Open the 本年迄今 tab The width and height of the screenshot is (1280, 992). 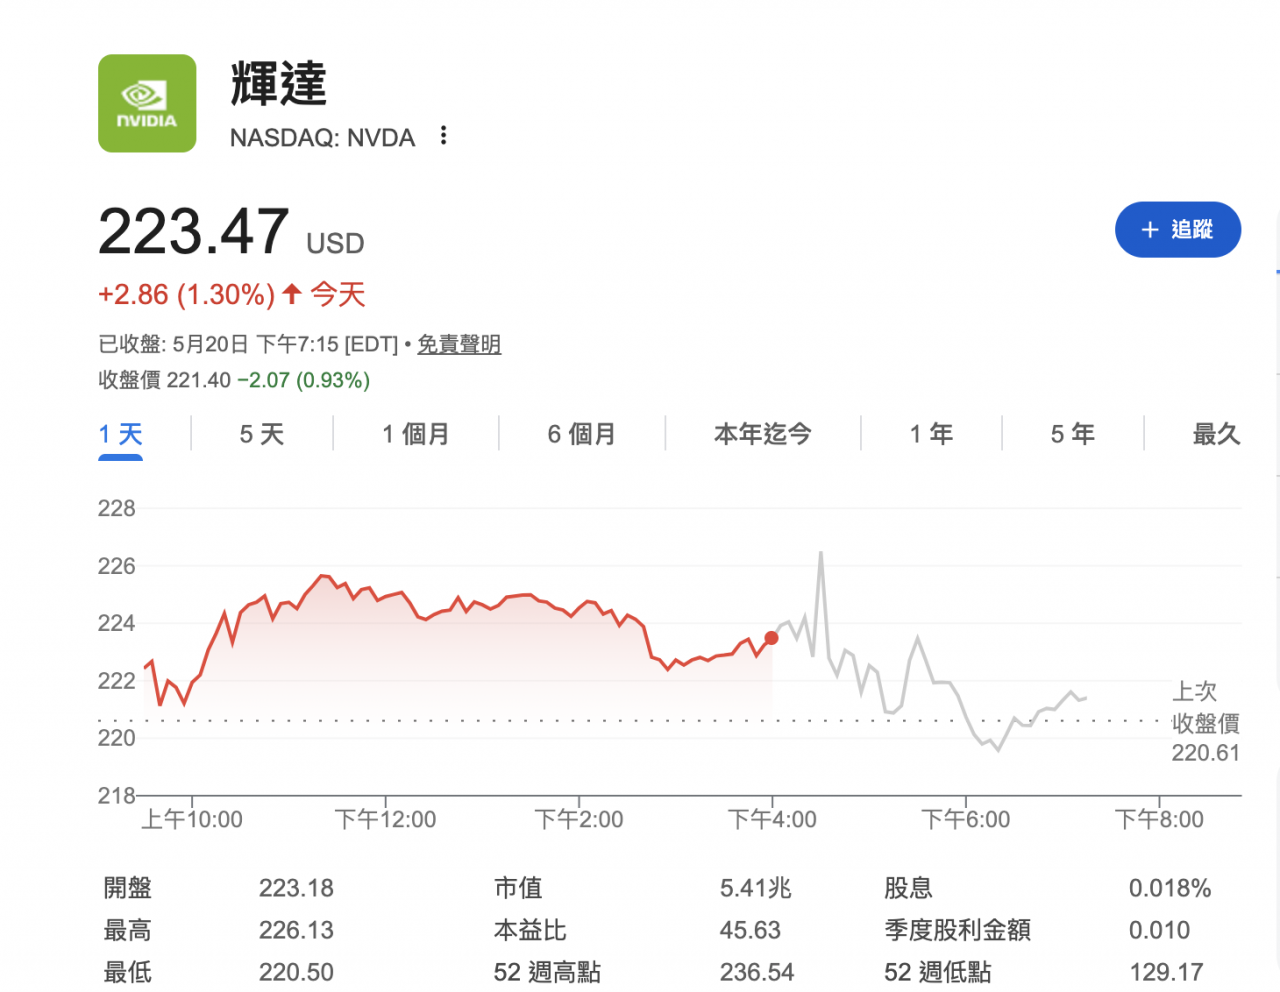click(763, 434)
